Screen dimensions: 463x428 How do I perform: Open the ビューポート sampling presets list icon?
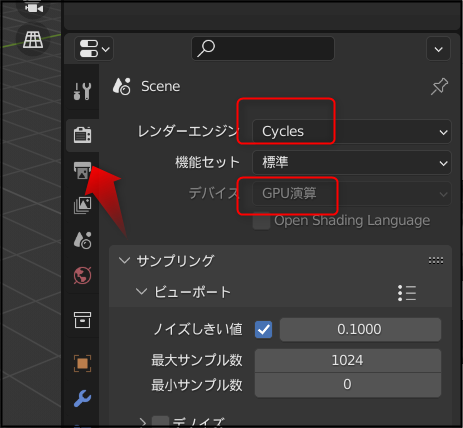pyautogui.click(x=407, y=293)
